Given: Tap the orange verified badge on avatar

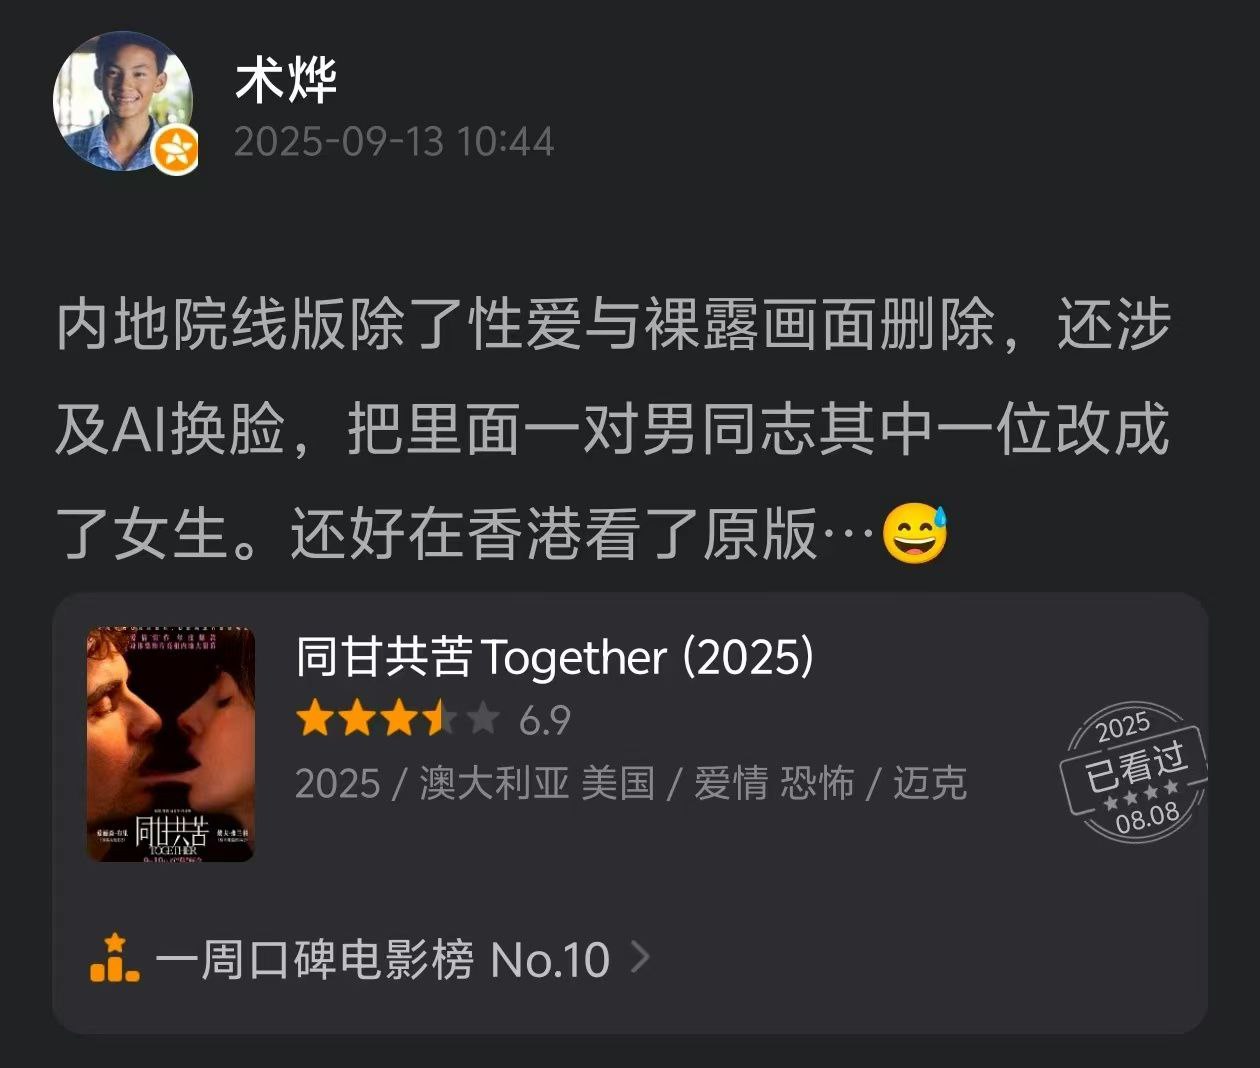Looking at the screenshot, I should (174, 151).
